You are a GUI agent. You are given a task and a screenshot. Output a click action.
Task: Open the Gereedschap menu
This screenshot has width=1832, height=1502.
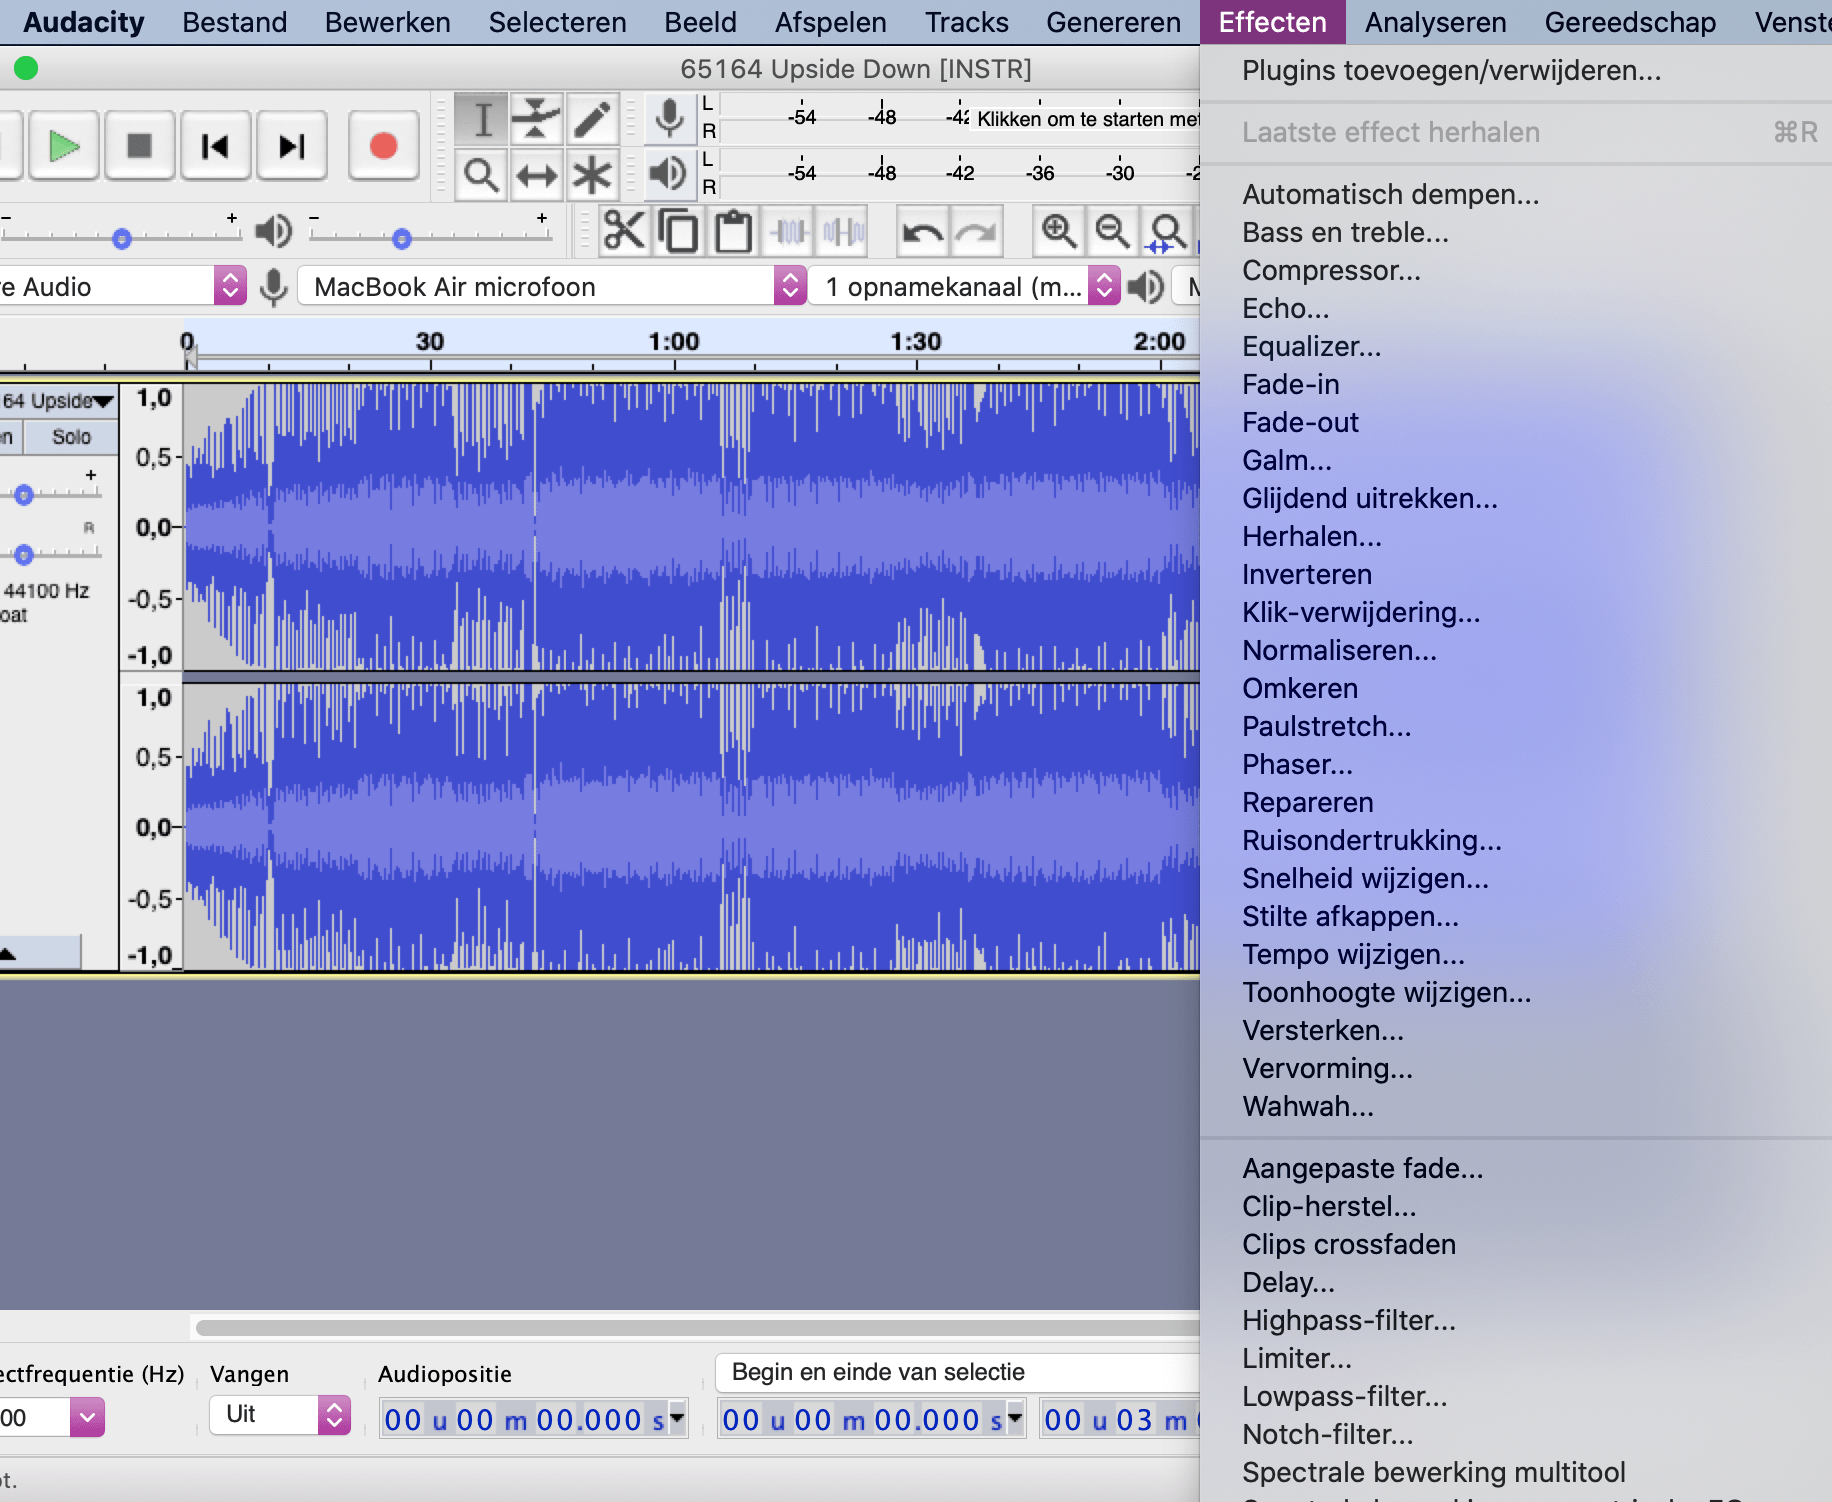(1630, 22)
